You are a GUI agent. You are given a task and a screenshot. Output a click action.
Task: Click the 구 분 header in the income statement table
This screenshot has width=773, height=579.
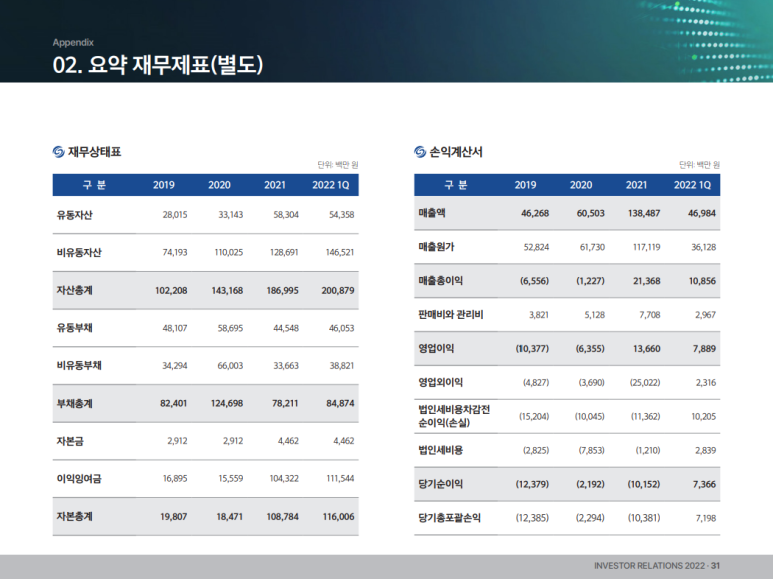click(x=456, y=185)
